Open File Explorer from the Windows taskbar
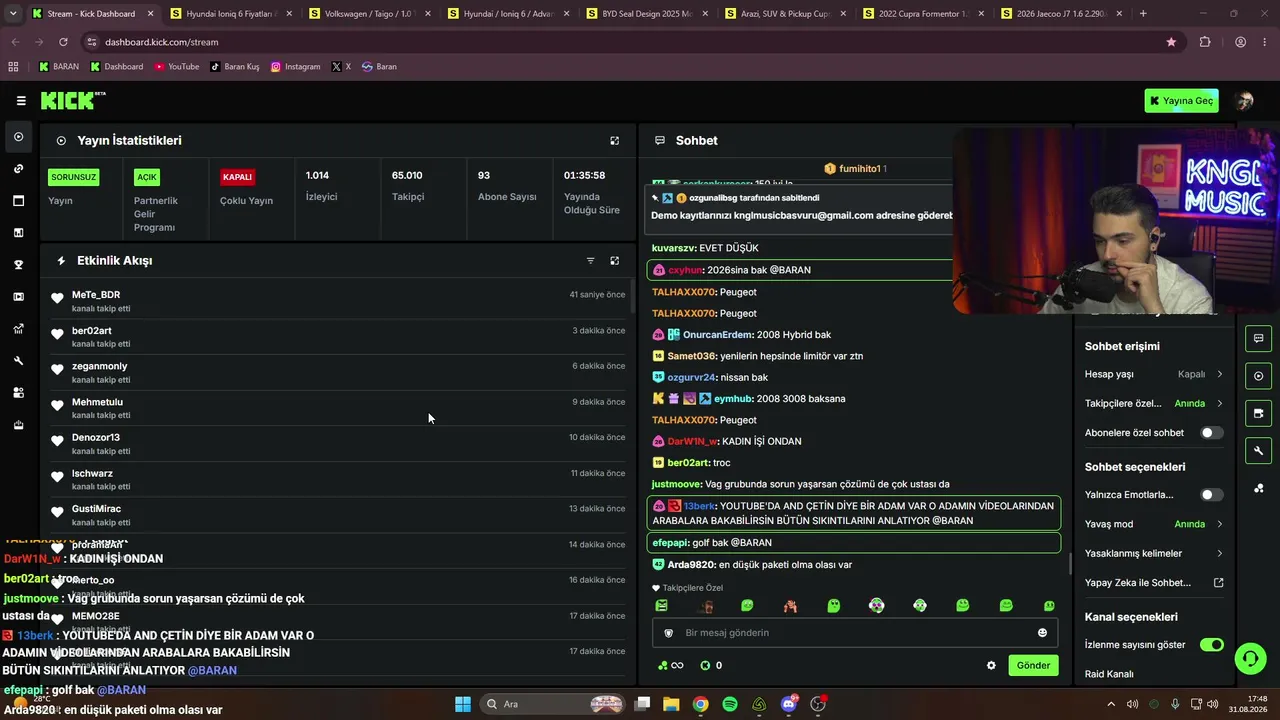The image size is (1280, 720). pyautogui.click(x=671, y=704)
